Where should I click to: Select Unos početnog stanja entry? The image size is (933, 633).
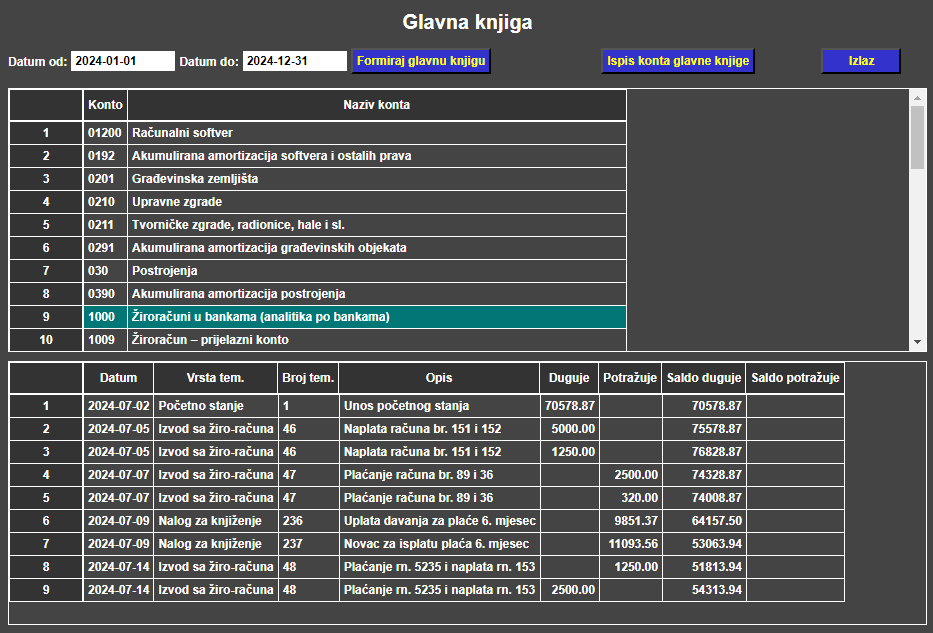pyautogui.click(x=439, y=406)
